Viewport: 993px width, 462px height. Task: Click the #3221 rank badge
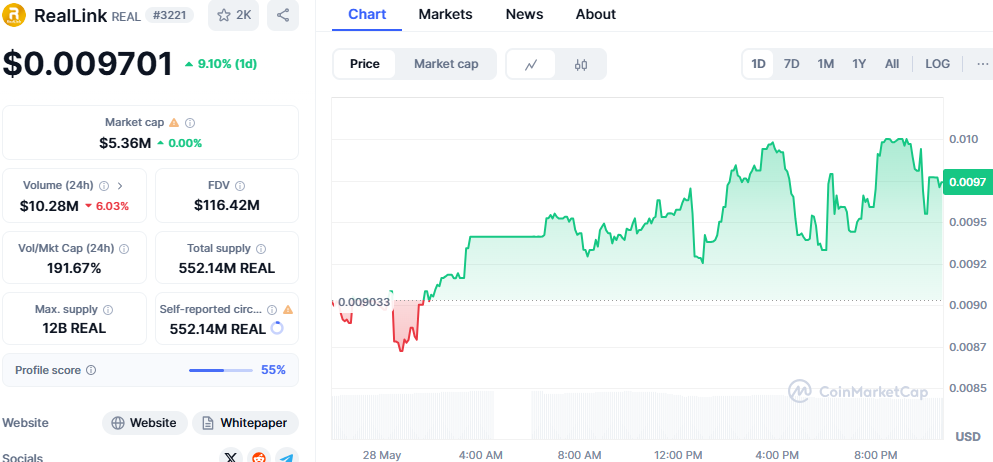(x=169, y=15)
